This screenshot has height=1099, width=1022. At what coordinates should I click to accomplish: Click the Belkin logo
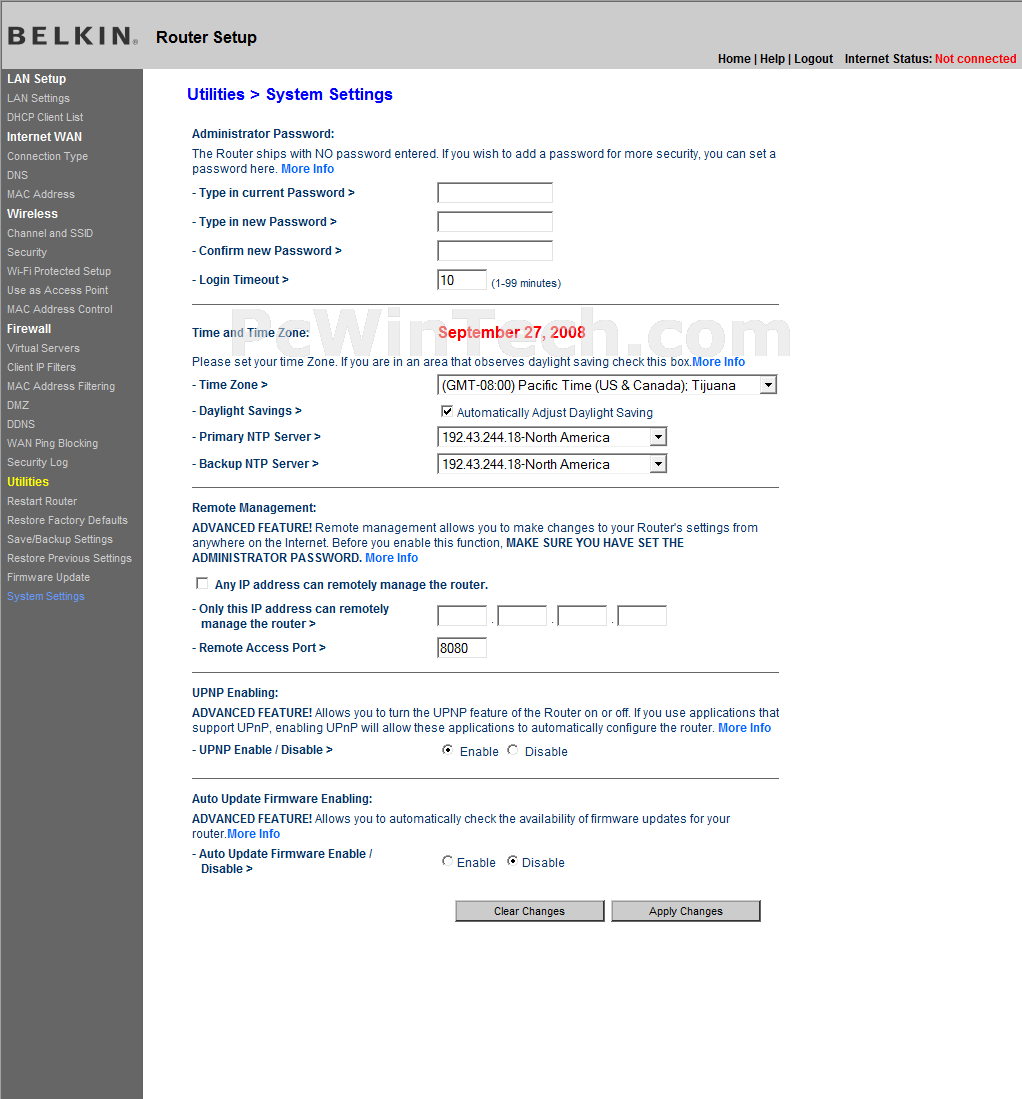click(x=72, y=36)
